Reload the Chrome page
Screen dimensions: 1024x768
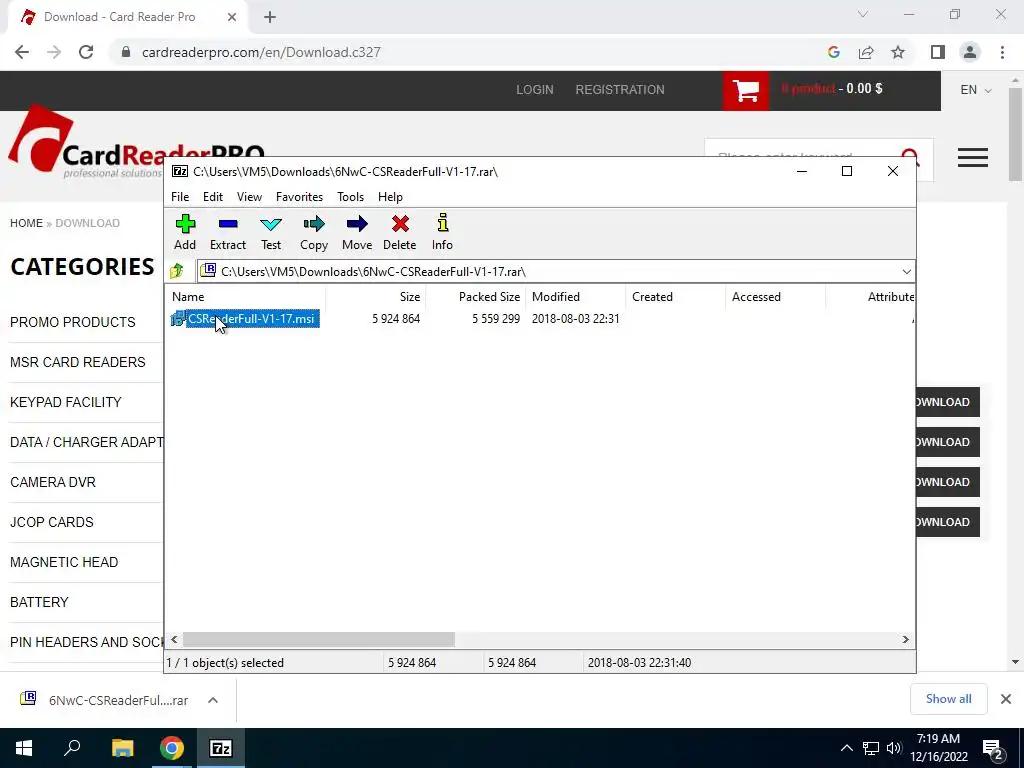click(x=86, y=52)
